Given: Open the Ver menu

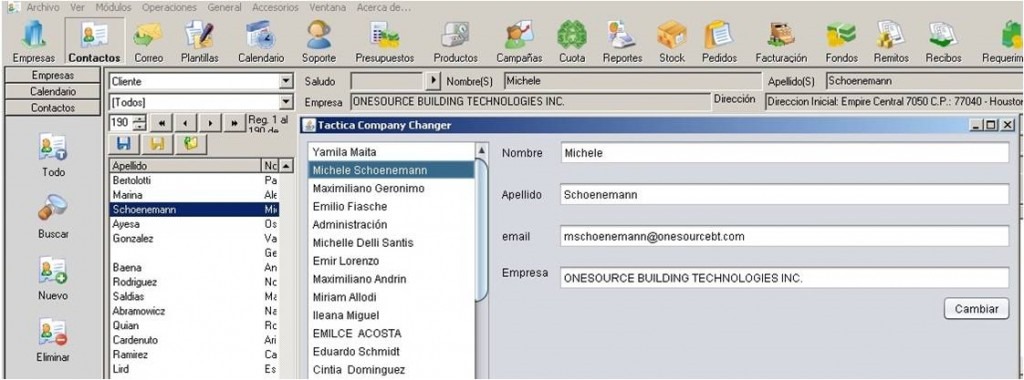Looking at the screenshot, I should (76, 8).
